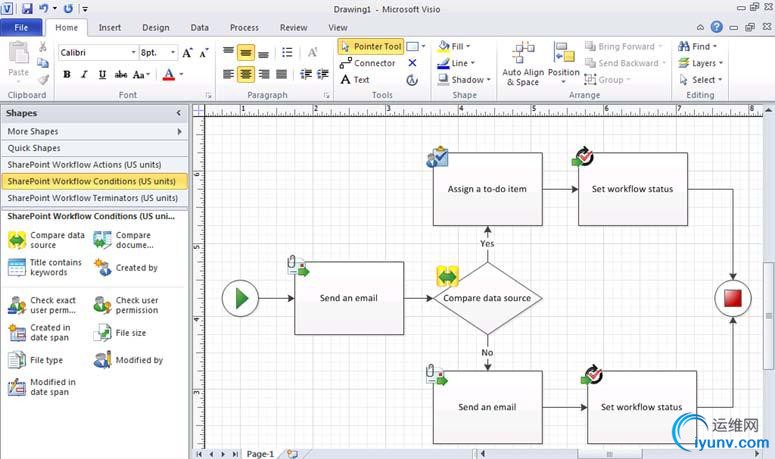Toggle Italic formatting
This screenshot has height=459, width=775.
point(84,75)
